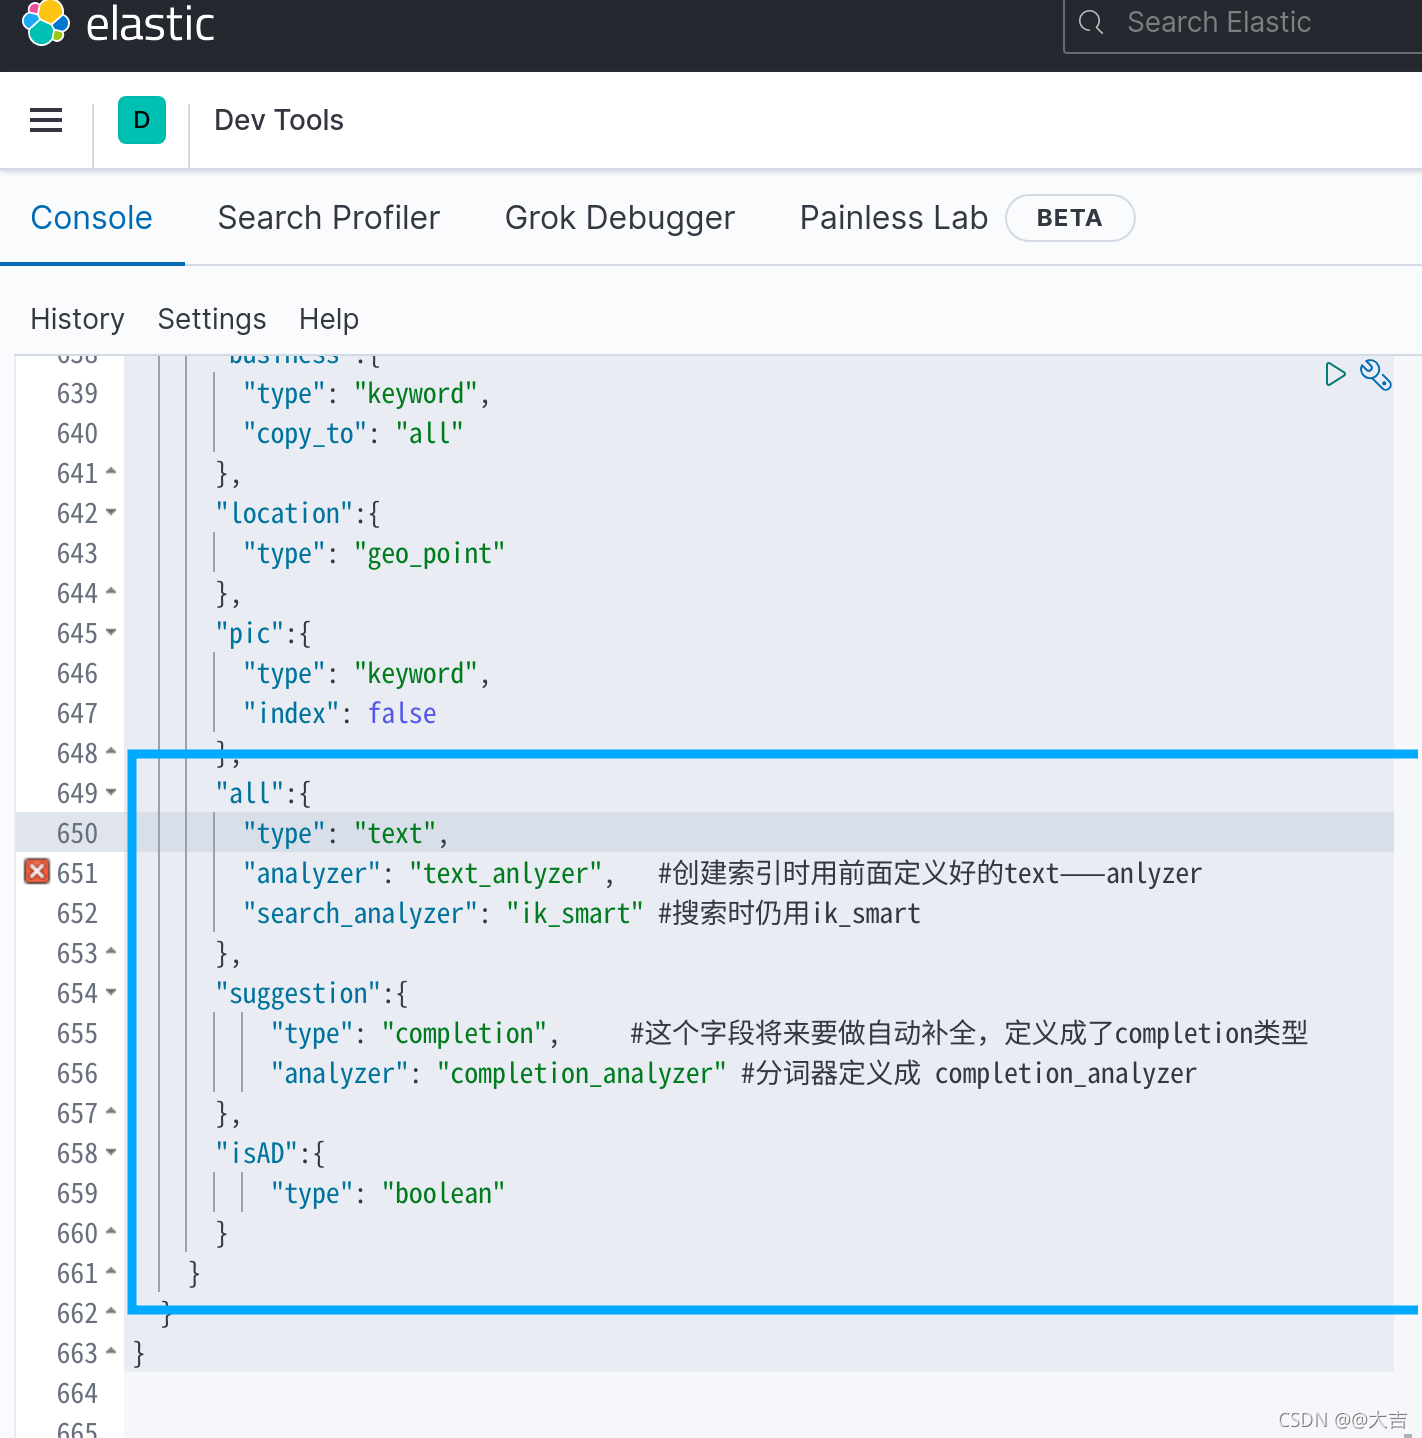This screenshot has height=1438, width=1422.
Task: Collapse the location block at line 642
Action: 111,512
